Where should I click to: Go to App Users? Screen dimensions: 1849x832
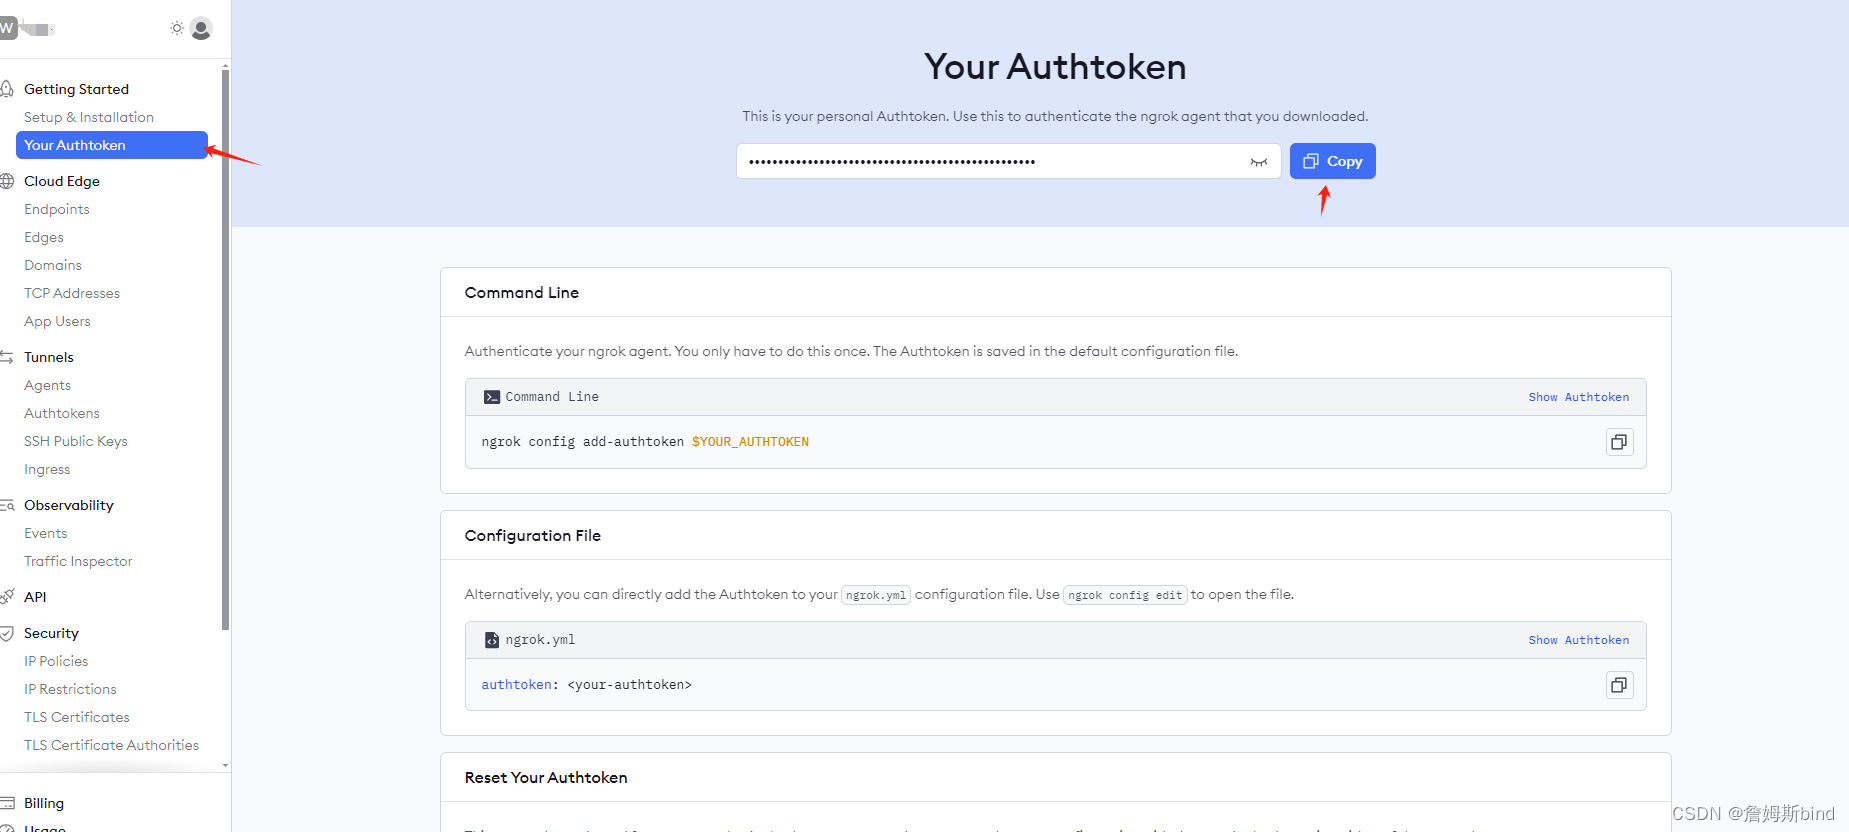click(57, 321)
